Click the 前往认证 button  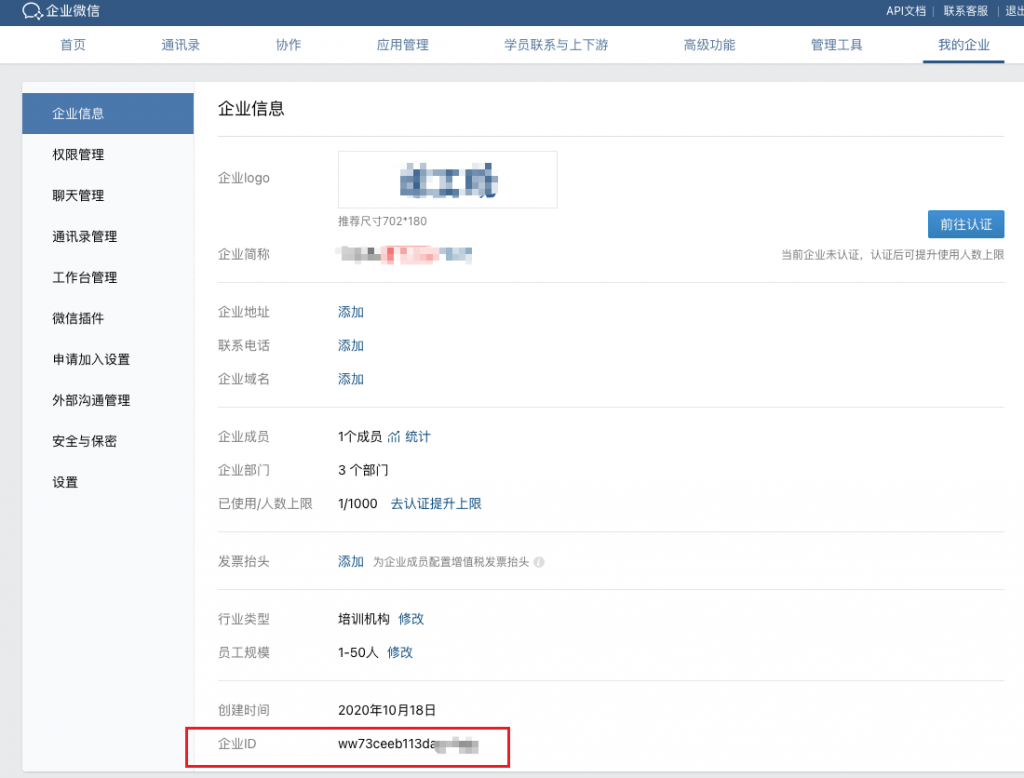point(966,224)
